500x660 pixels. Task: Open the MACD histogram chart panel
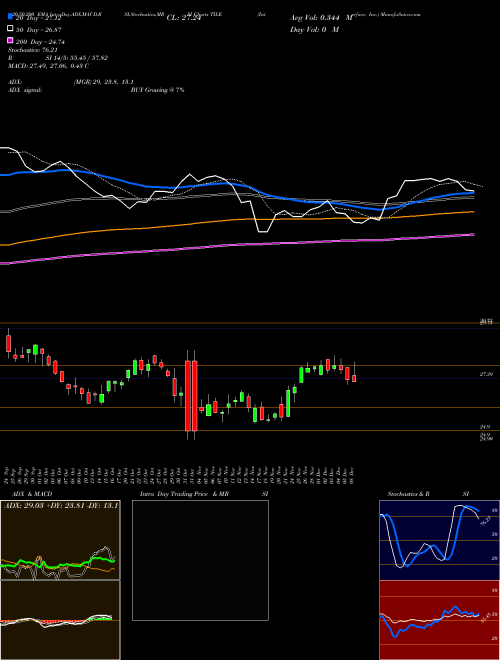[60, 620]
